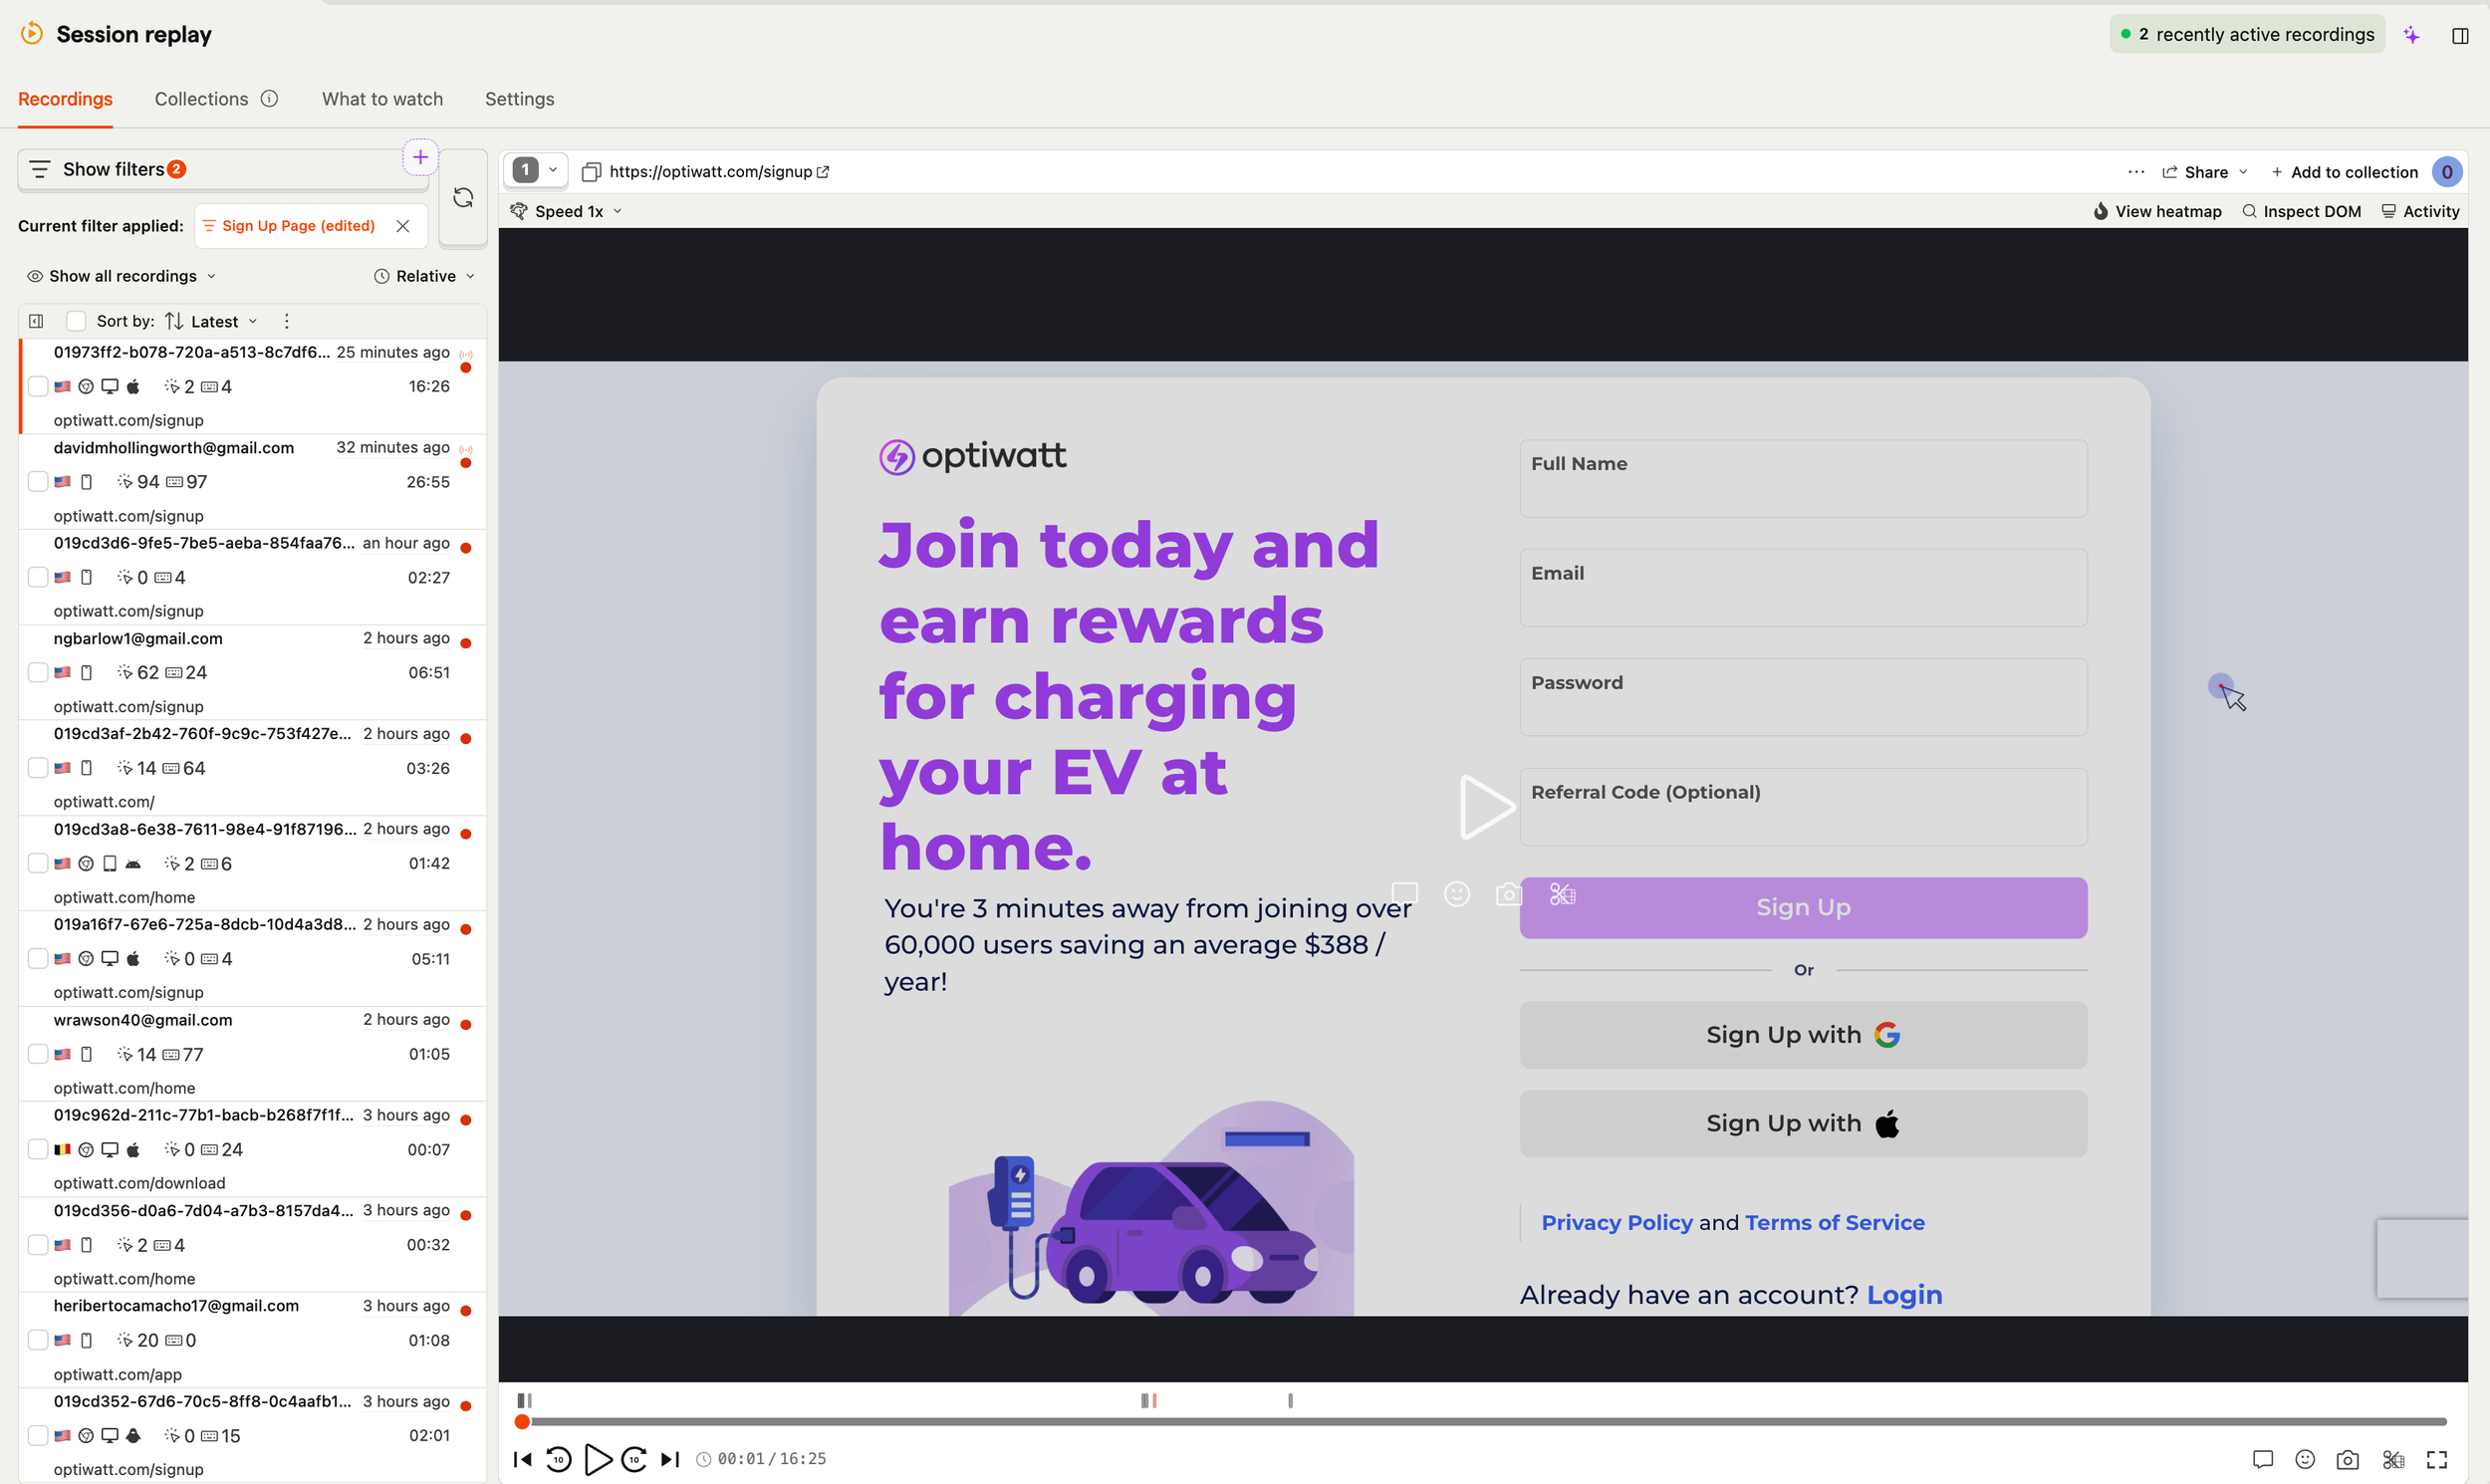
Task: Click the skip forward 10 seconds icon
Action: 633,1459
